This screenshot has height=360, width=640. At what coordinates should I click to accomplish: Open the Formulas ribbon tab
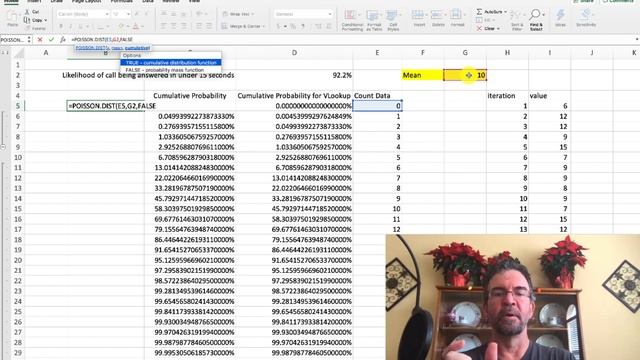(122, 1)
